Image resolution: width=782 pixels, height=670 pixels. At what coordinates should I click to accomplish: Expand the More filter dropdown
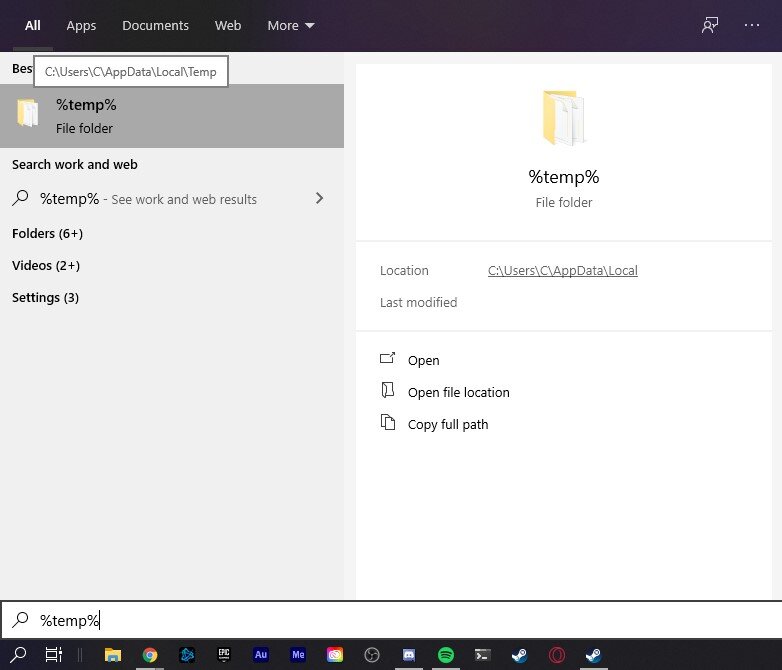click(290, 25)
